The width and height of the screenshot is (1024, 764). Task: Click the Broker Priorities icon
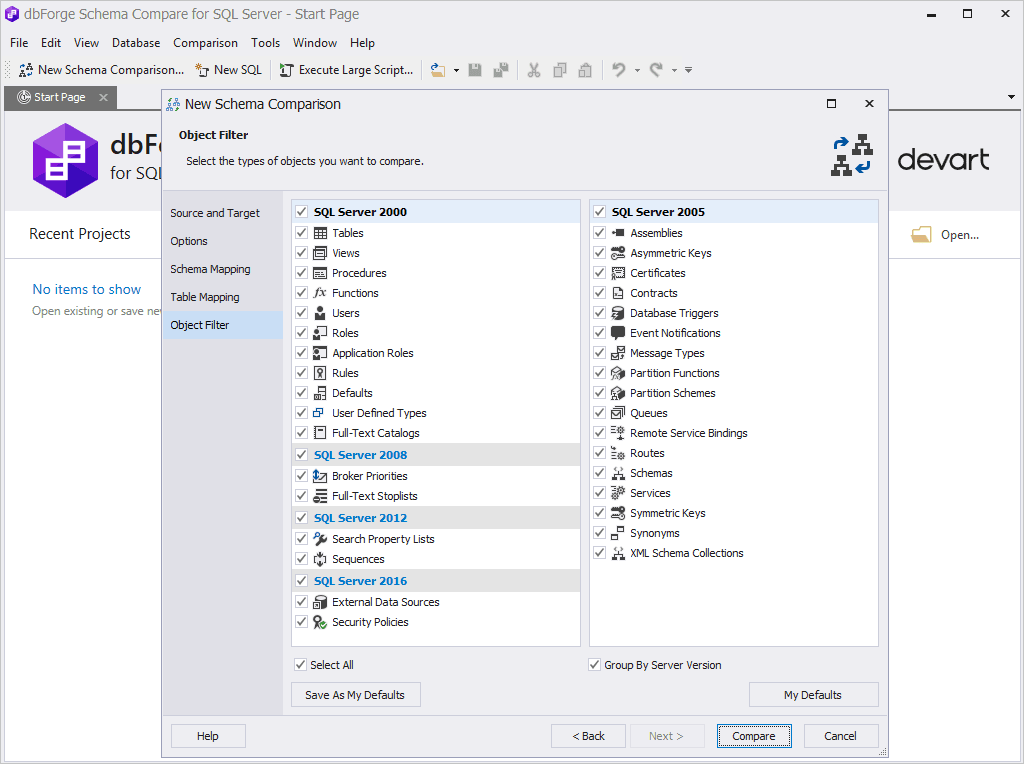coord(320,476)
